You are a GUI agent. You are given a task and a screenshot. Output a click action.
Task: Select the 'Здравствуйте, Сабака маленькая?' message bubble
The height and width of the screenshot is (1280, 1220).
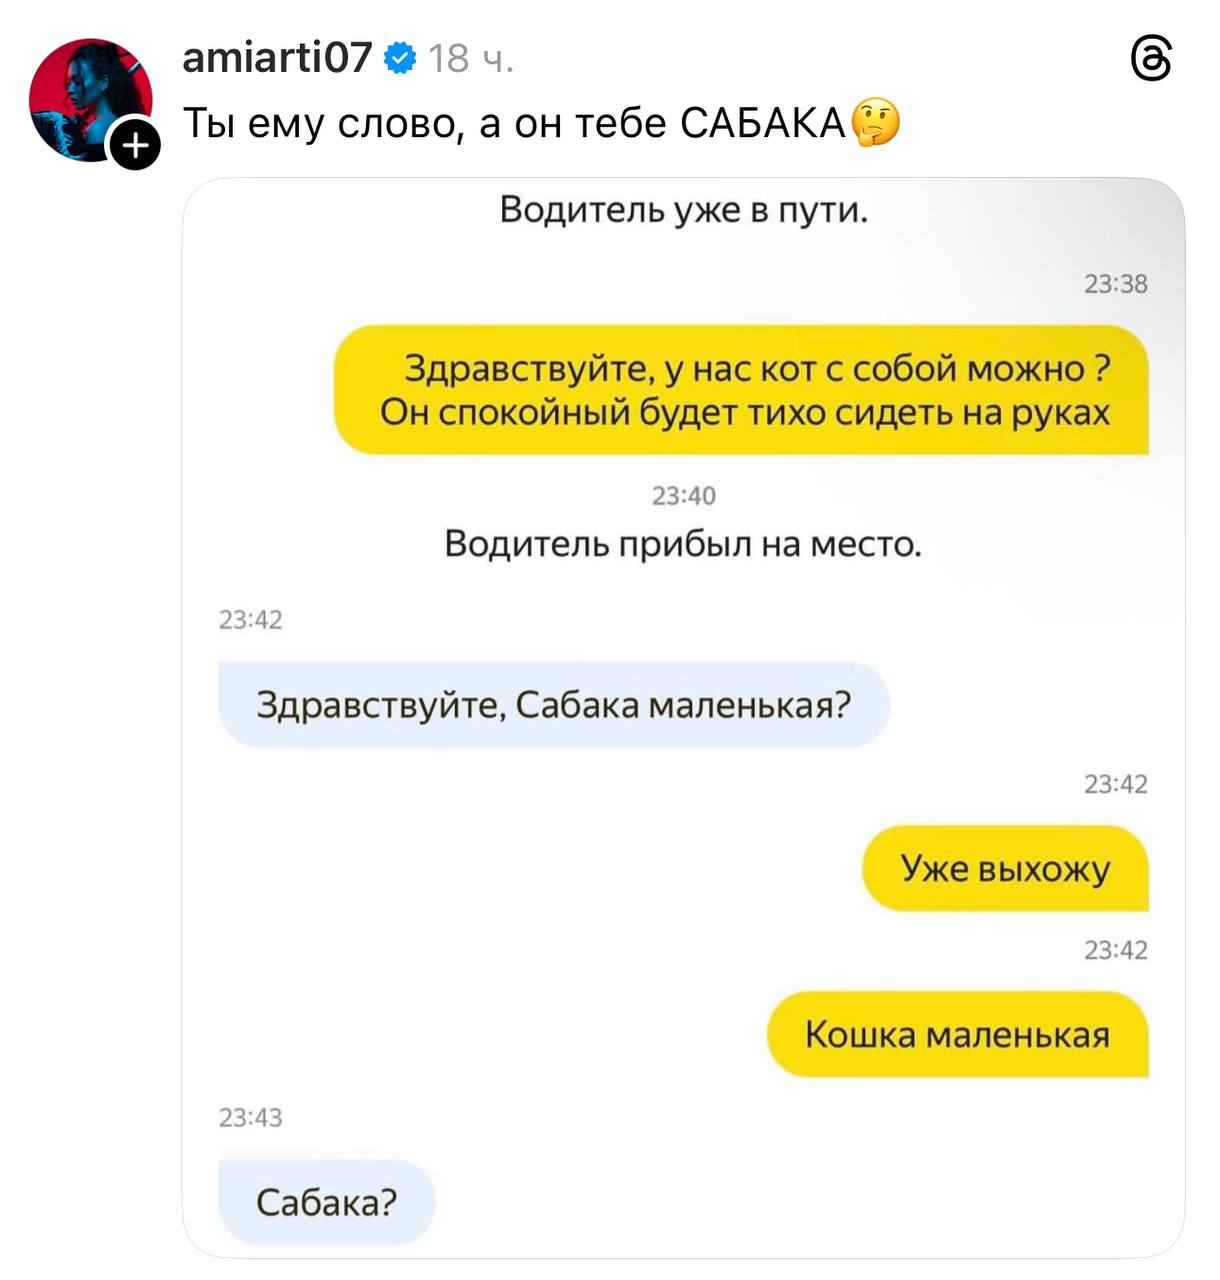(554, 705)
